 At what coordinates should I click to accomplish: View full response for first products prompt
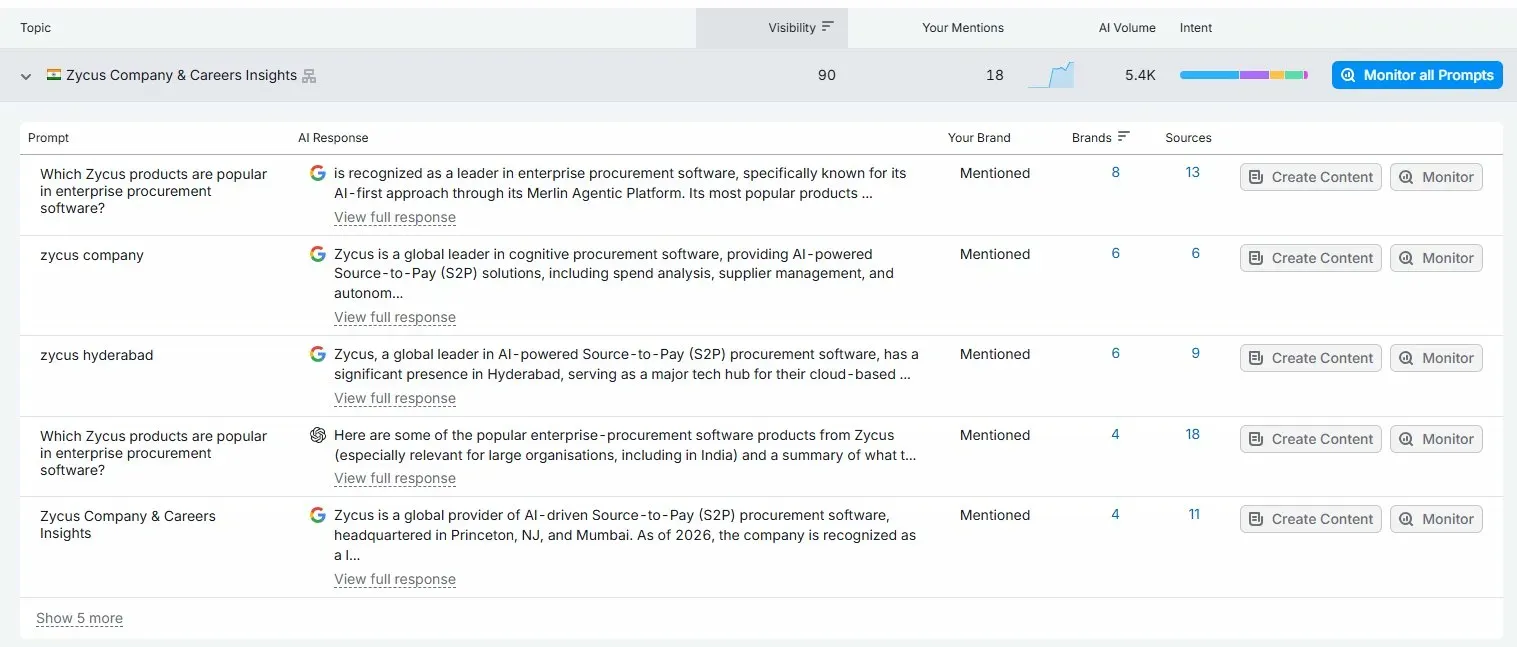click(395, 217)
